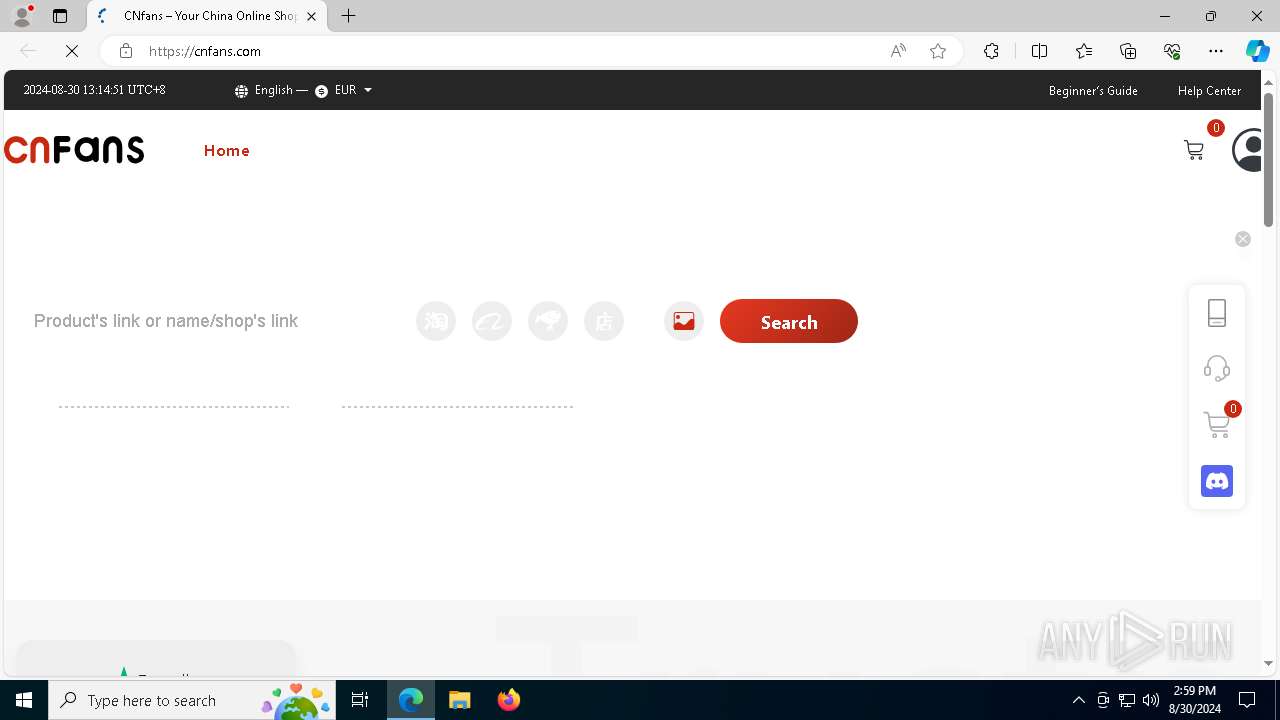This screenshot has width=1280, height=720.
Task: Open Windows Start menu
Action: [x=24, y=700]
